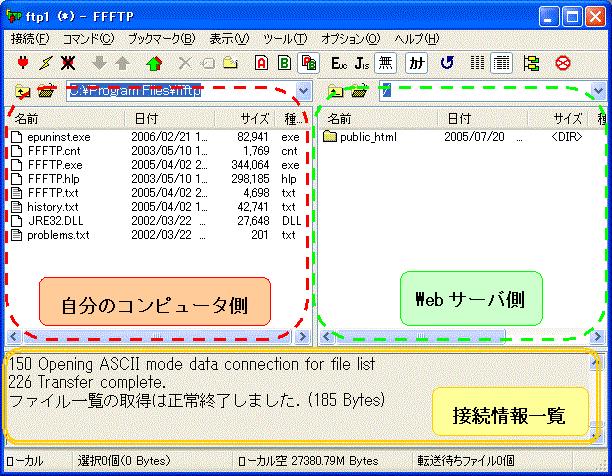This screenshot has height=476, width=612.
Task: Click the Connect plug icon
Action: click(x=23, y=63)
